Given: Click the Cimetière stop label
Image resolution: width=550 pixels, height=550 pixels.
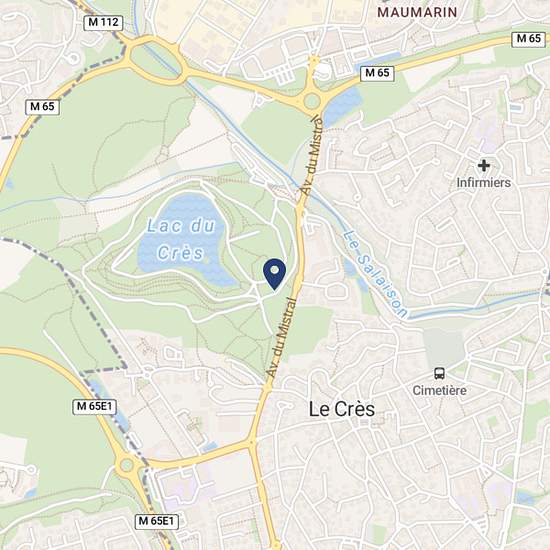Looking at the screenshot, I should click(x=440, y=390).
